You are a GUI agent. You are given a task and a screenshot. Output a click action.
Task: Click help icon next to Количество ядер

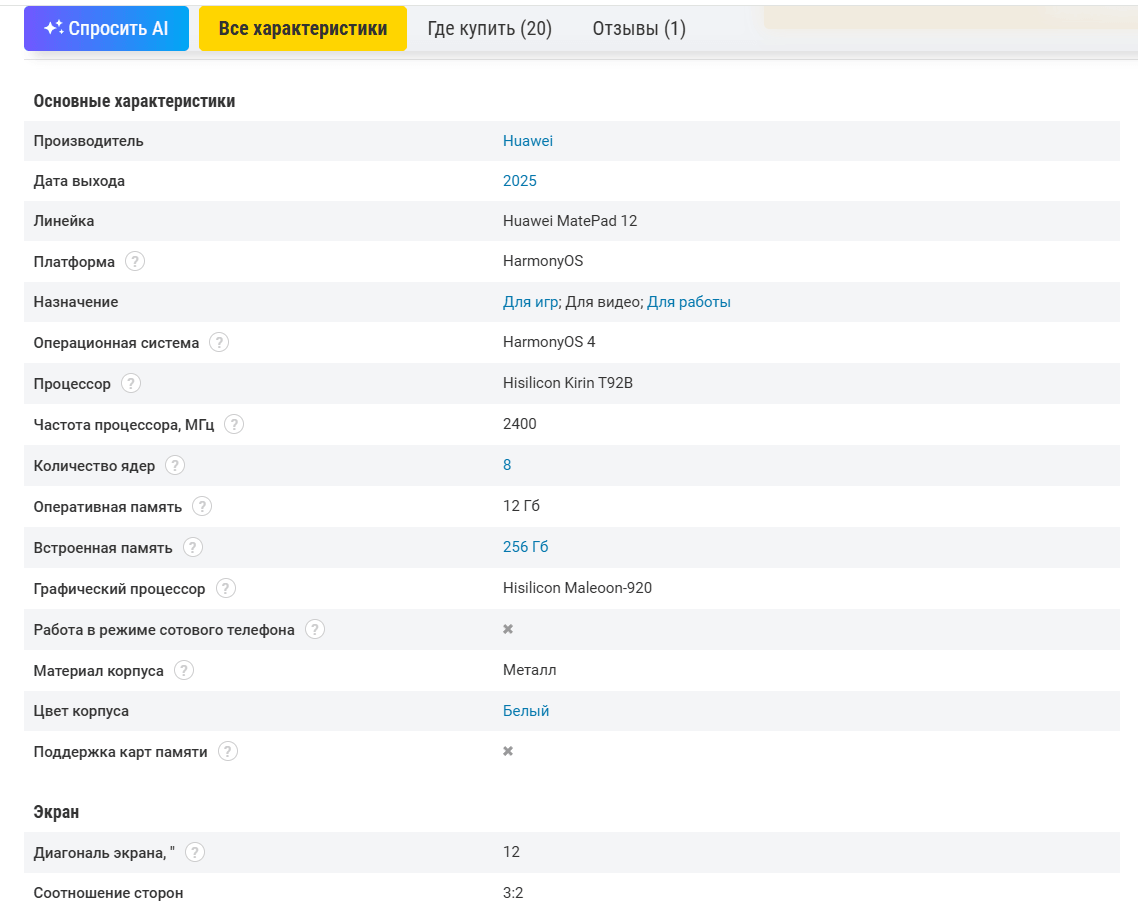175,465
